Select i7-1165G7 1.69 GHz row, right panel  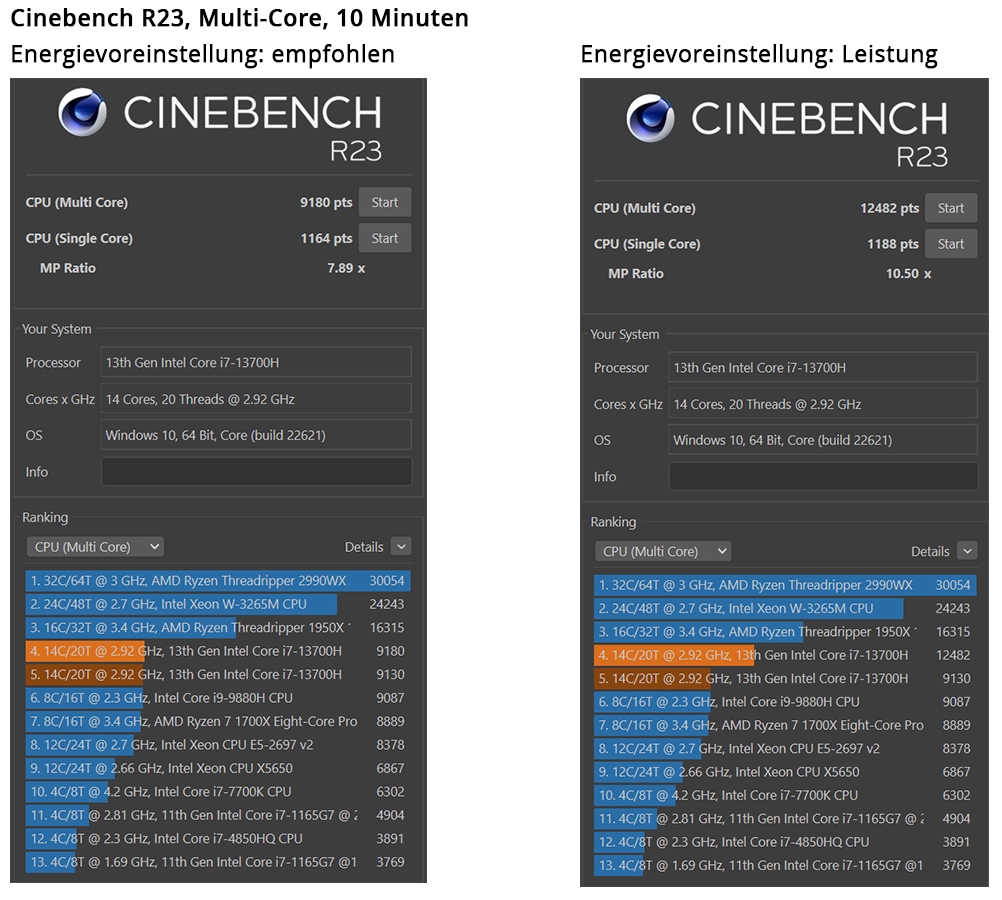(785, 865)
